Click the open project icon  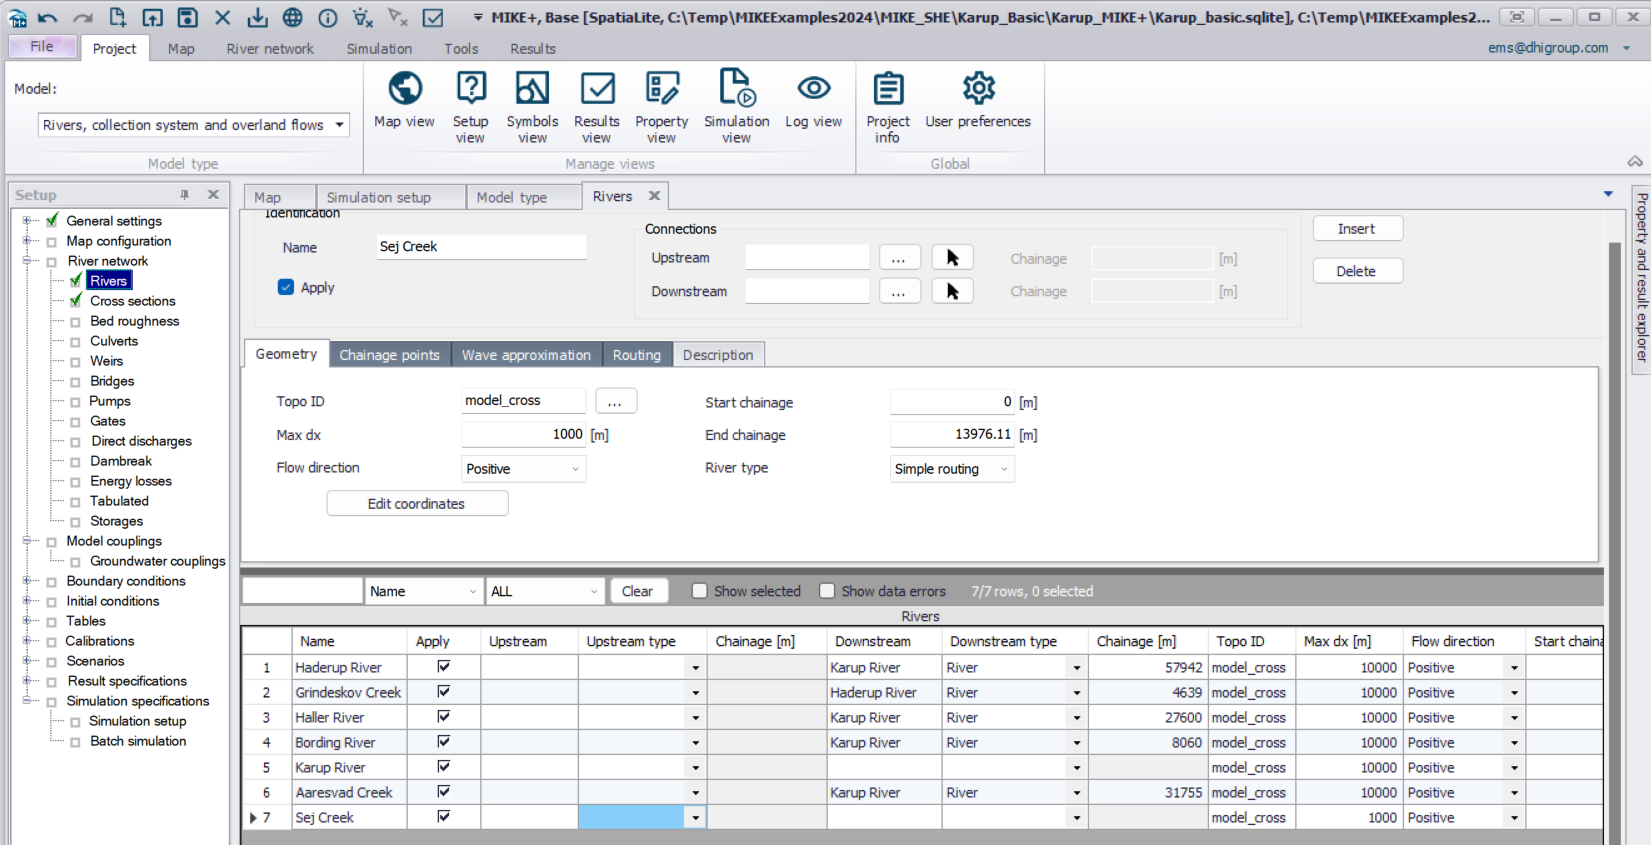(x=152, y=17)
